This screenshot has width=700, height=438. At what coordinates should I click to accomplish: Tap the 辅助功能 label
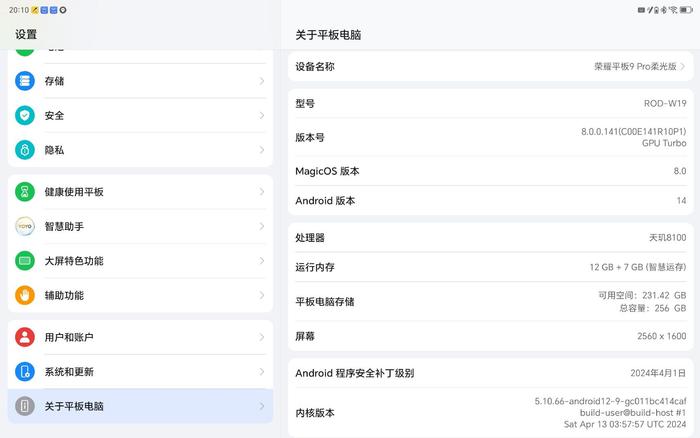64,295
